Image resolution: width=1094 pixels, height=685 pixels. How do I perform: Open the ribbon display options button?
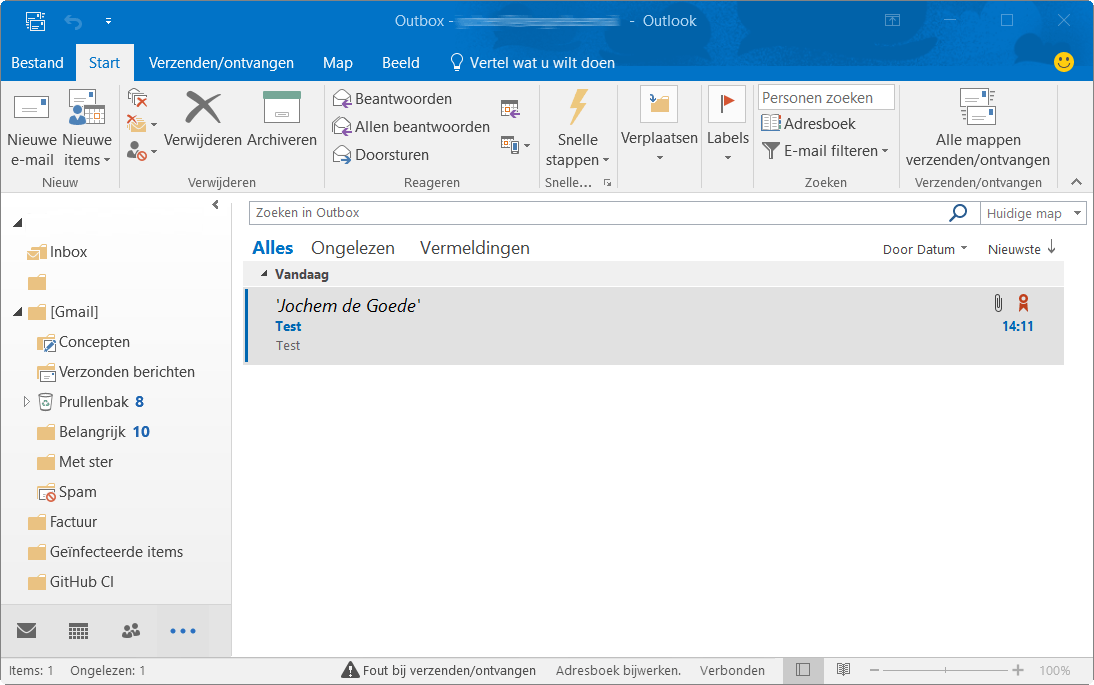click(892, 20)
